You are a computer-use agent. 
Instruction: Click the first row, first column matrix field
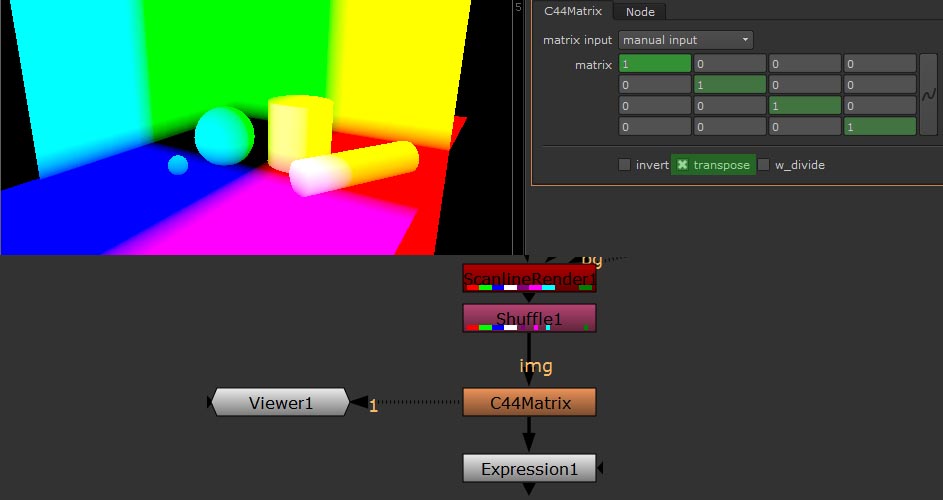655,64
